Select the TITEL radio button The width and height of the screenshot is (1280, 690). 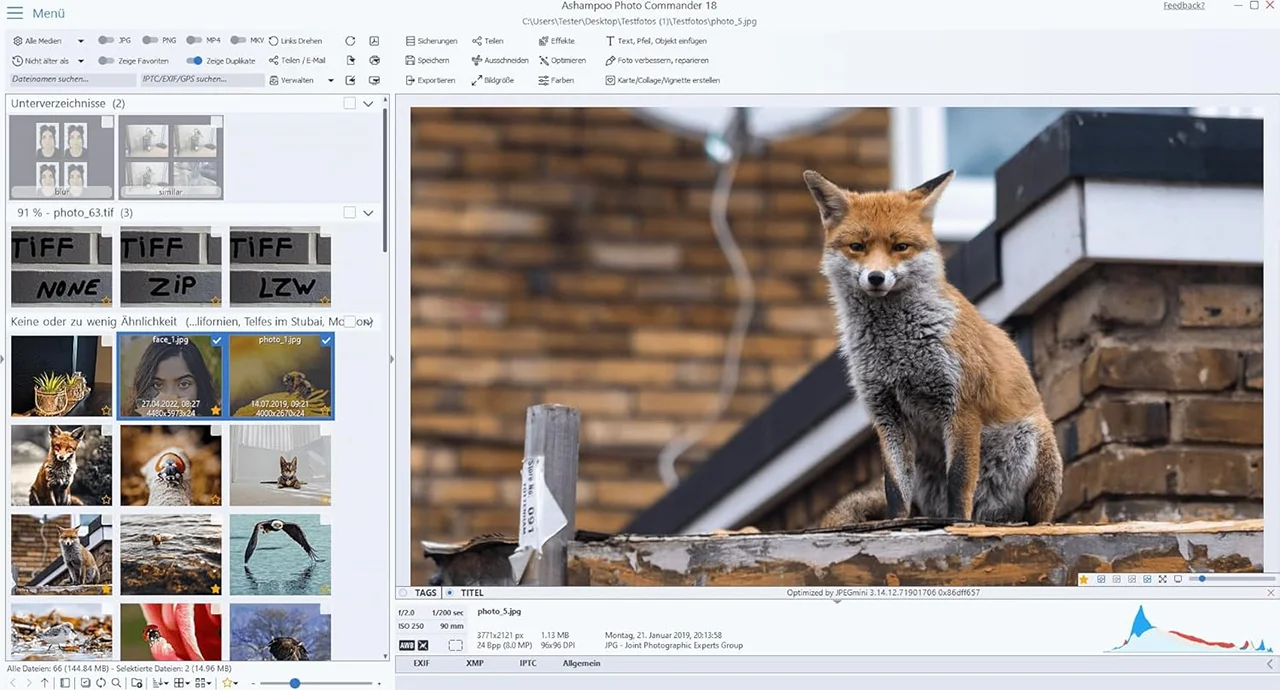[450, 593]
